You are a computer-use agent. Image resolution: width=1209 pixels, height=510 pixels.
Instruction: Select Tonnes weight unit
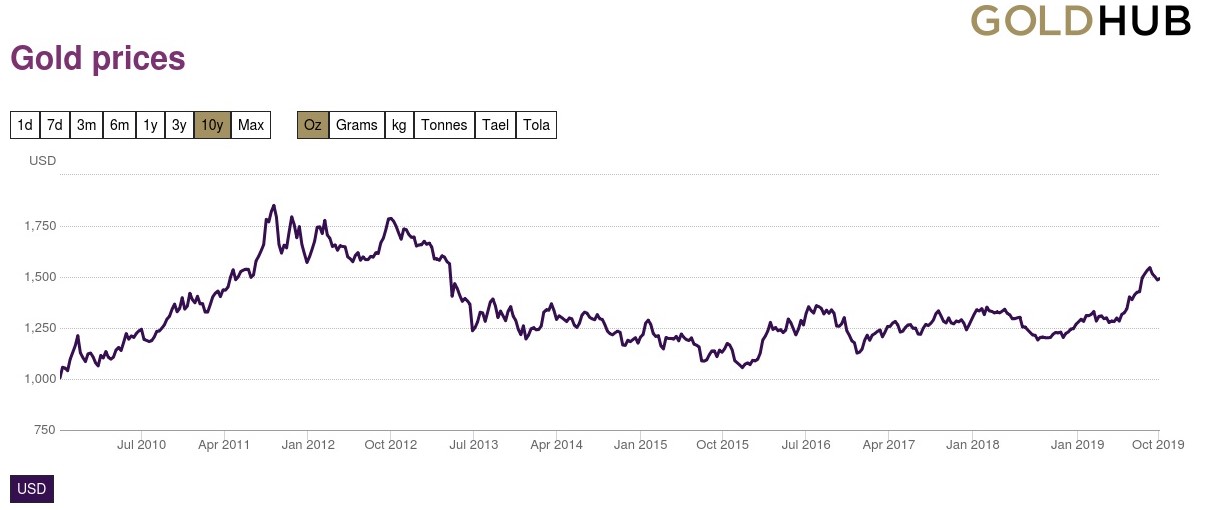(x=444, y=125)
